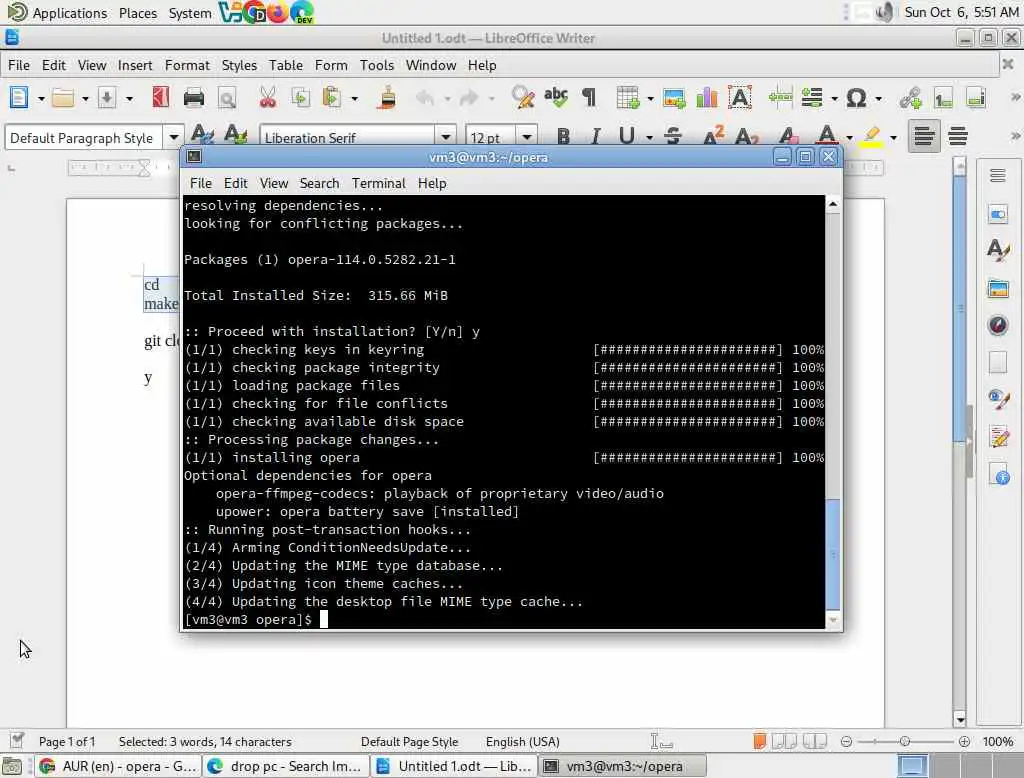Open sidebar Gallery deck icon
This screenshot has width=1024, height=778.
998,288
